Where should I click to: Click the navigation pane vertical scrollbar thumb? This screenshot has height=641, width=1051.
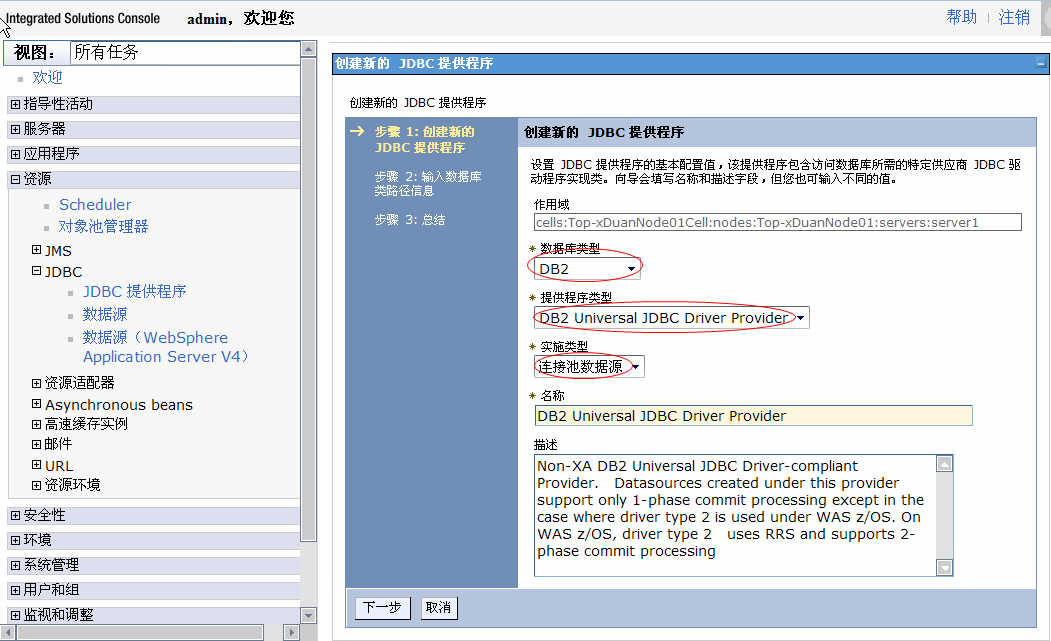(x=308, y=299)
